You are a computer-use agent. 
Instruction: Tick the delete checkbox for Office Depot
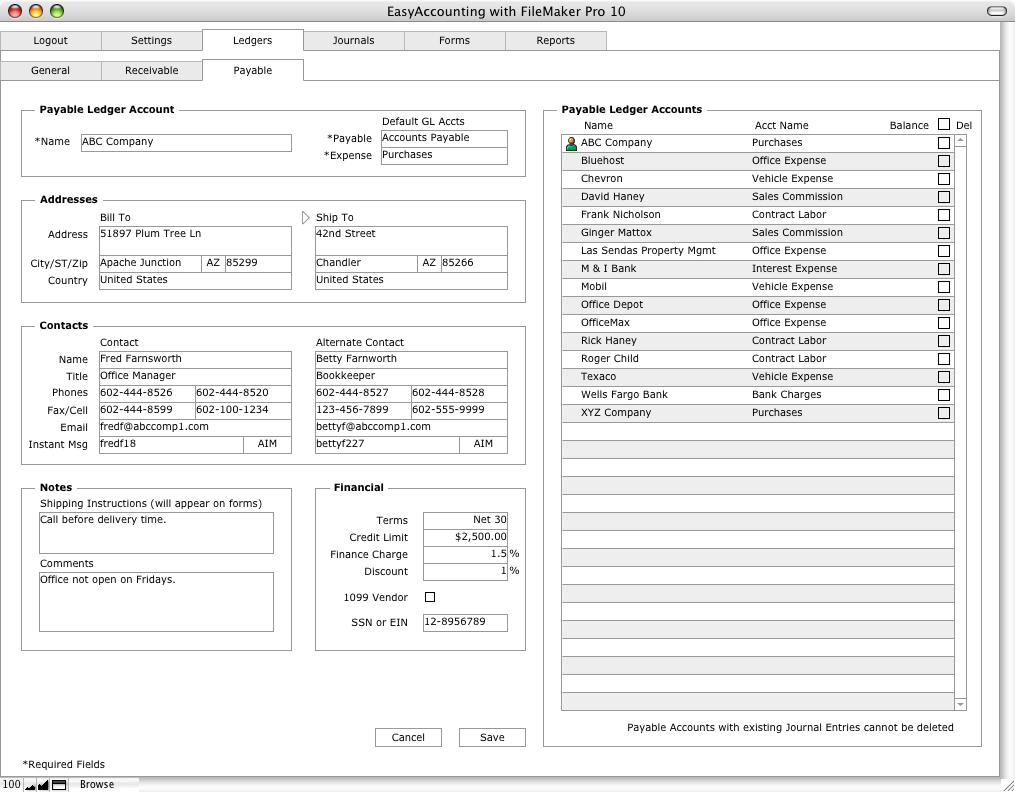(x=944, y=305)
